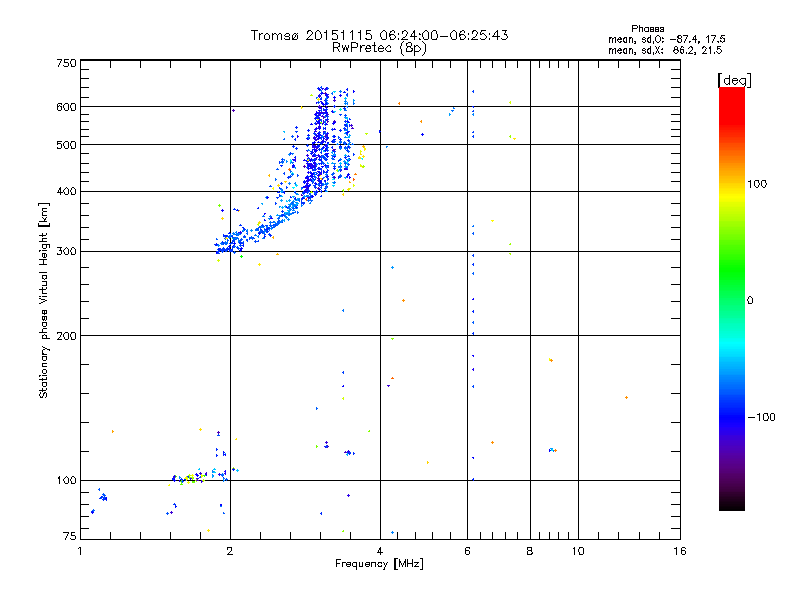
Task: Click the "75" height tick label
Action: 70,536
